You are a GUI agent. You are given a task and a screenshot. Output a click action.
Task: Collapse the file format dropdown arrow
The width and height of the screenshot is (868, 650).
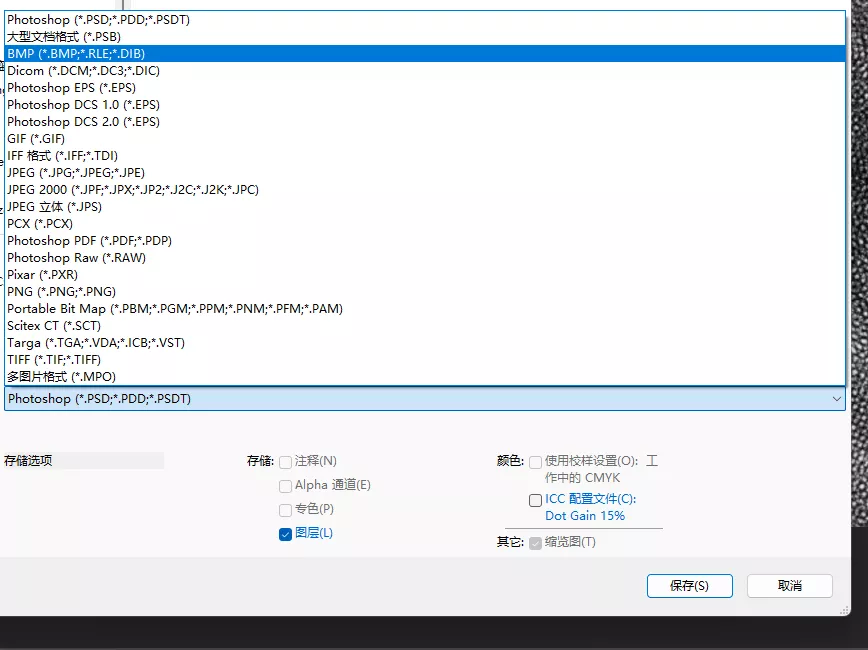click(836, 399)
